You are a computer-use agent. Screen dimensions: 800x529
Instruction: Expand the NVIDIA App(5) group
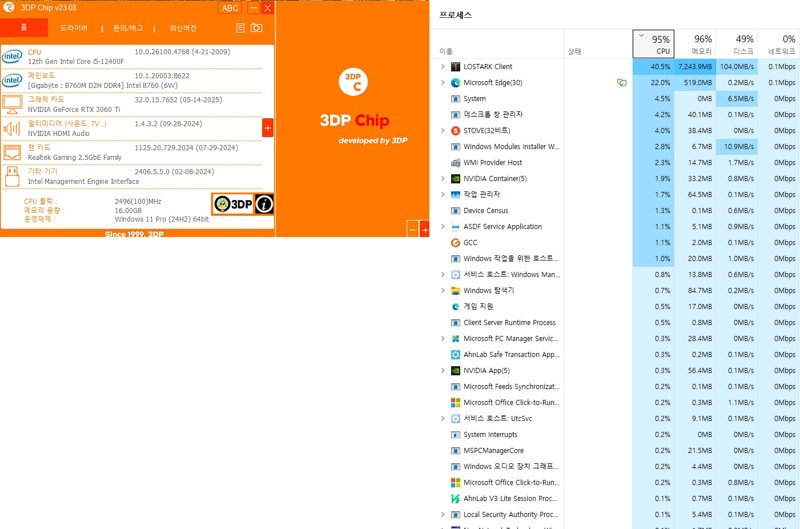(443, 370)
